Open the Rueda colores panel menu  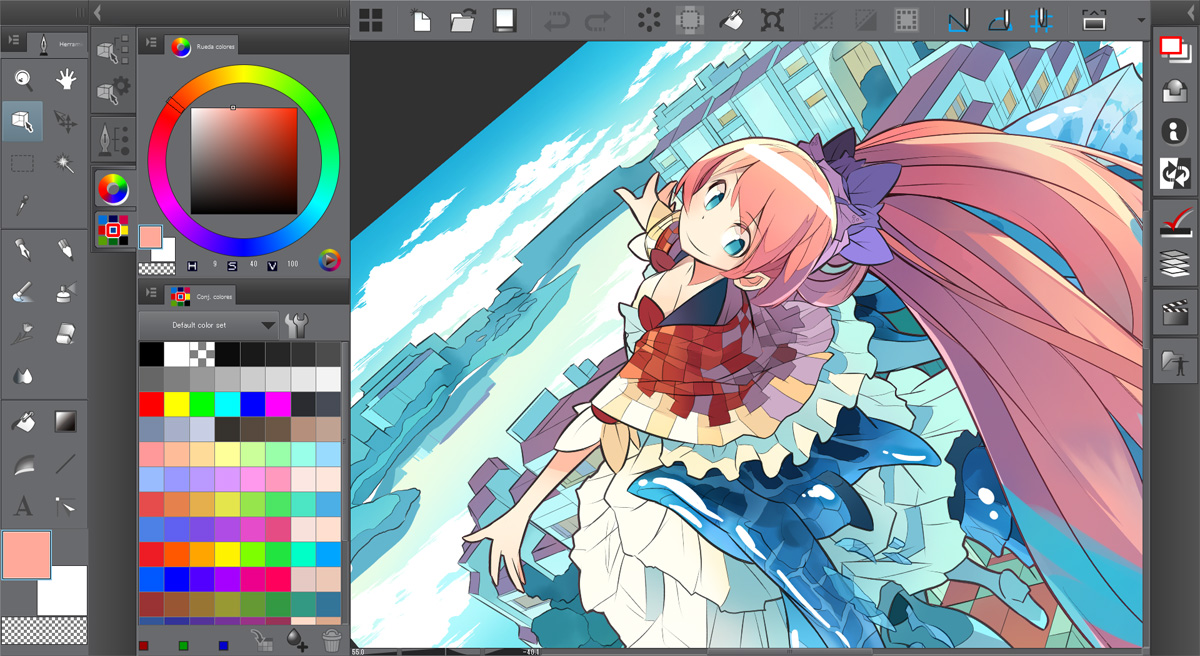[x=152, y=43]
